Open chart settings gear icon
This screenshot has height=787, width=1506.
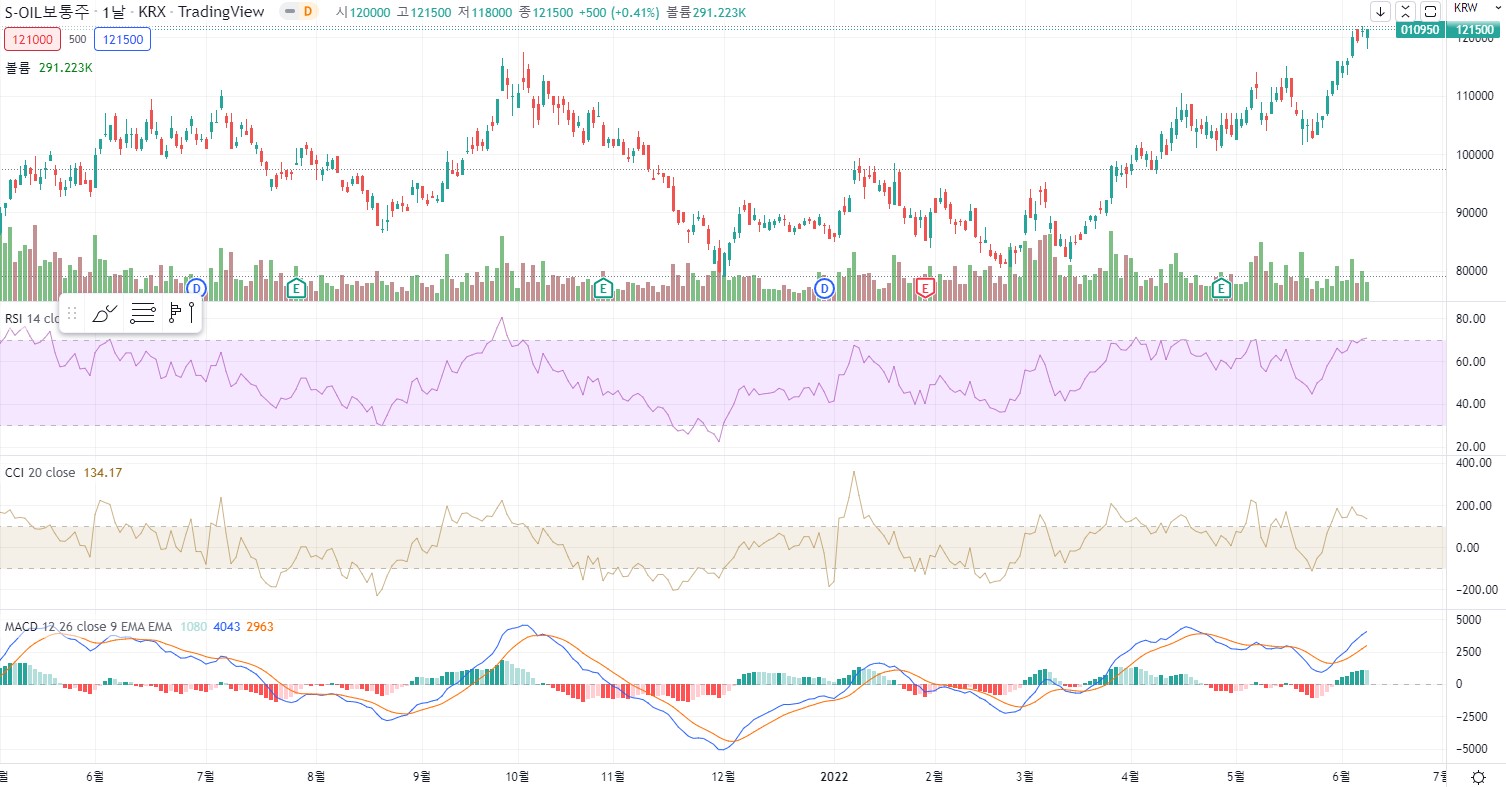click(1478, 776)
